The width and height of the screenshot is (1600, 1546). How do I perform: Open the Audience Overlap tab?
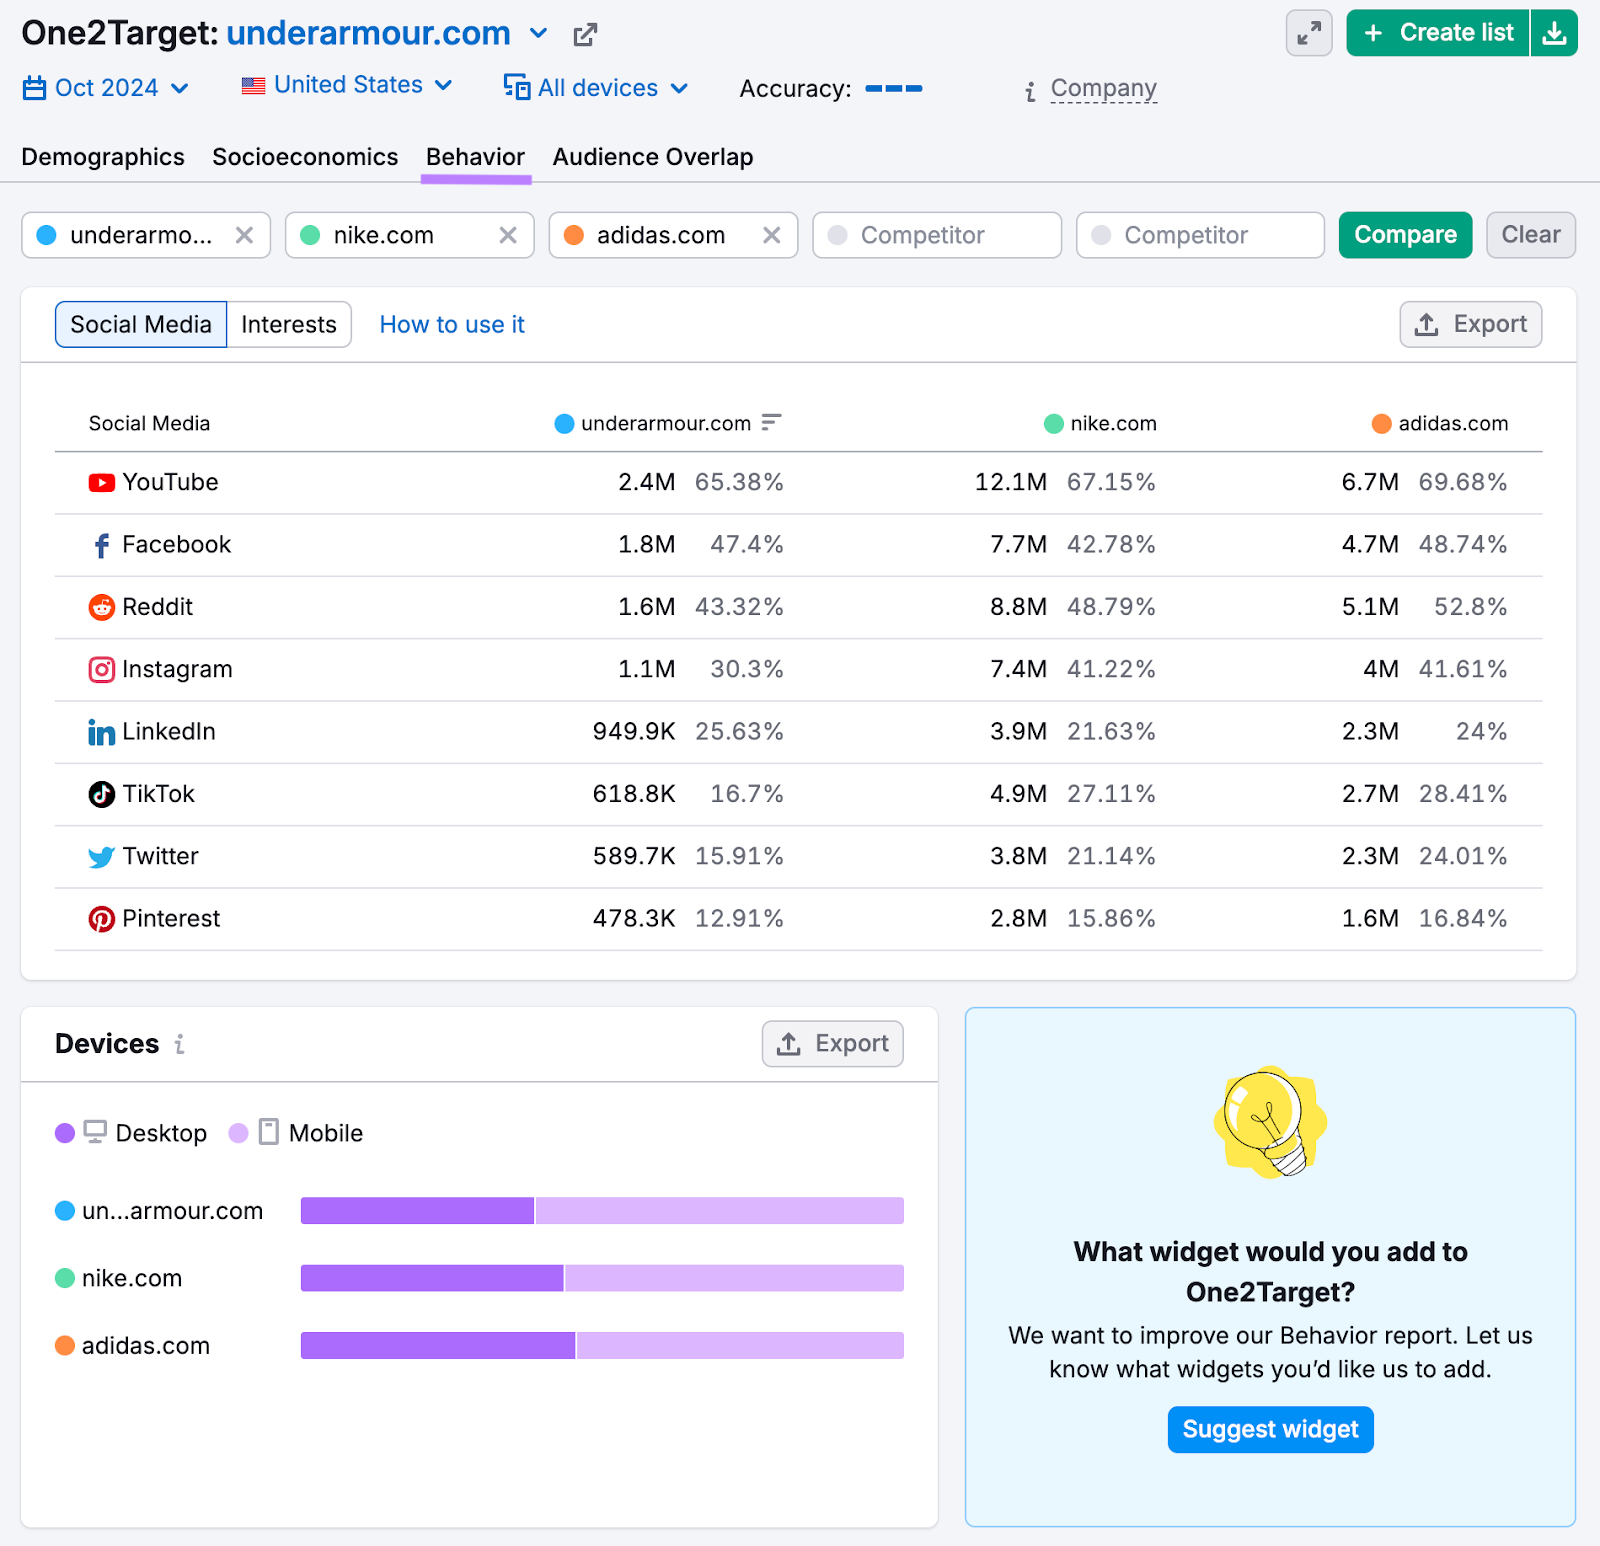click(x=651, y=157)
